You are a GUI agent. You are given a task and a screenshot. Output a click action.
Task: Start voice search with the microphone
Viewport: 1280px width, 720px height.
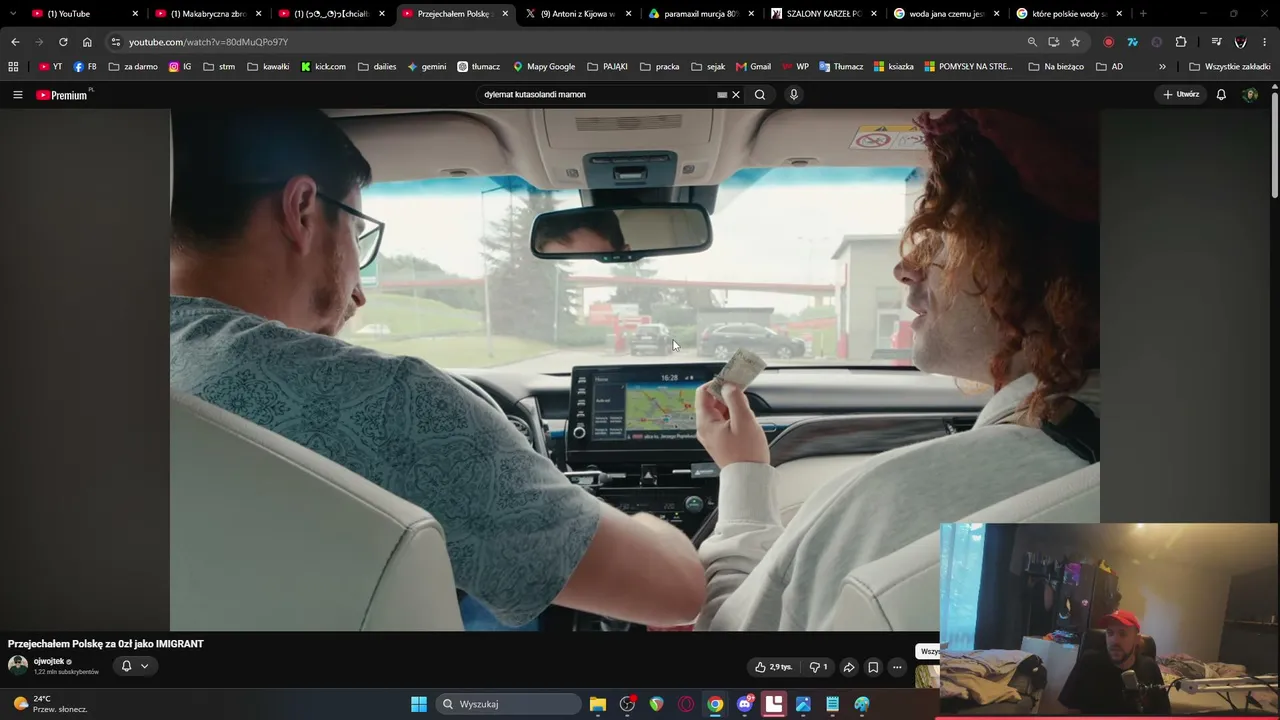794,95
